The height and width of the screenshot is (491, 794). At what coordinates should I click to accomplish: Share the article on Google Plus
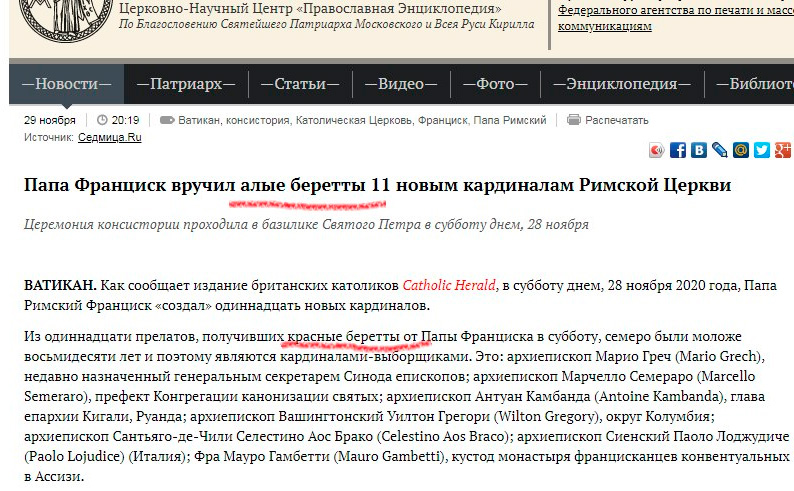tap(782, 151)
